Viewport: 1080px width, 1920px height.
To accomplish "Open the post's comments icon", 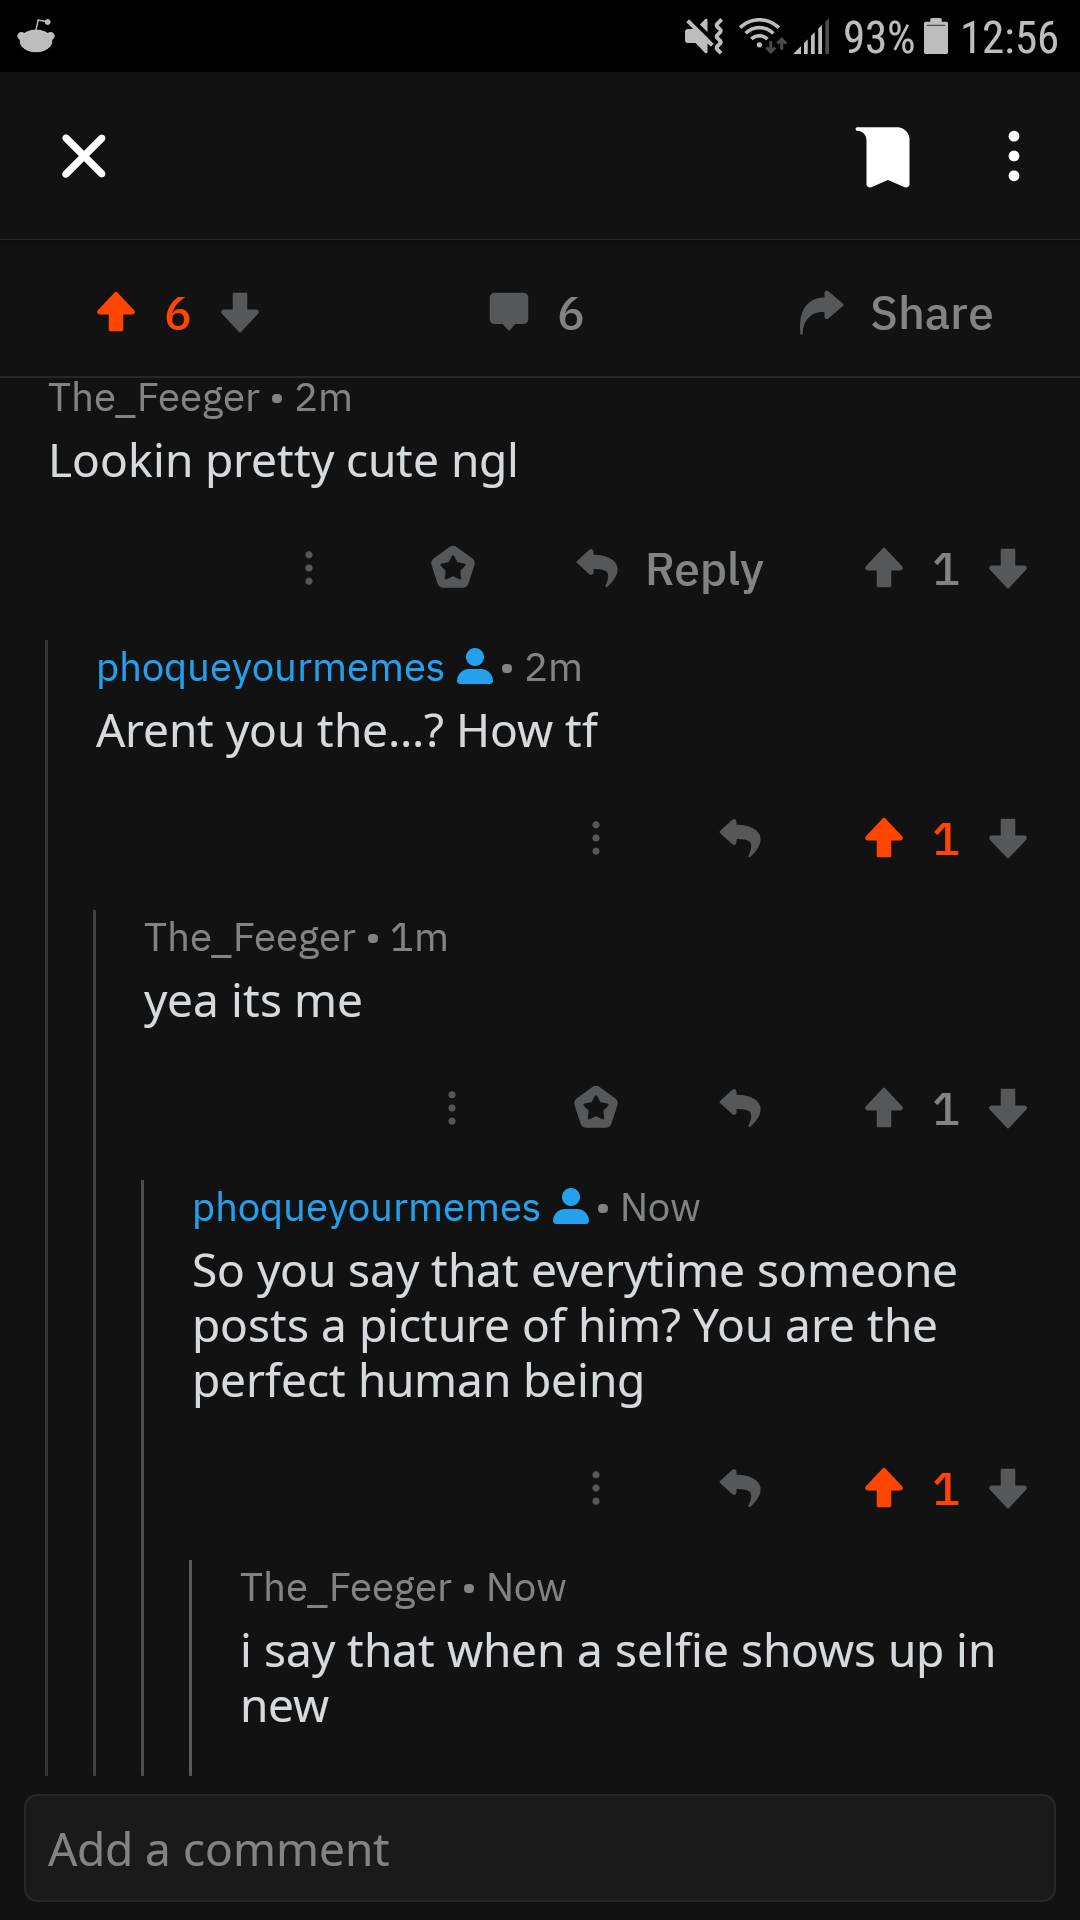I will (509, 312).
